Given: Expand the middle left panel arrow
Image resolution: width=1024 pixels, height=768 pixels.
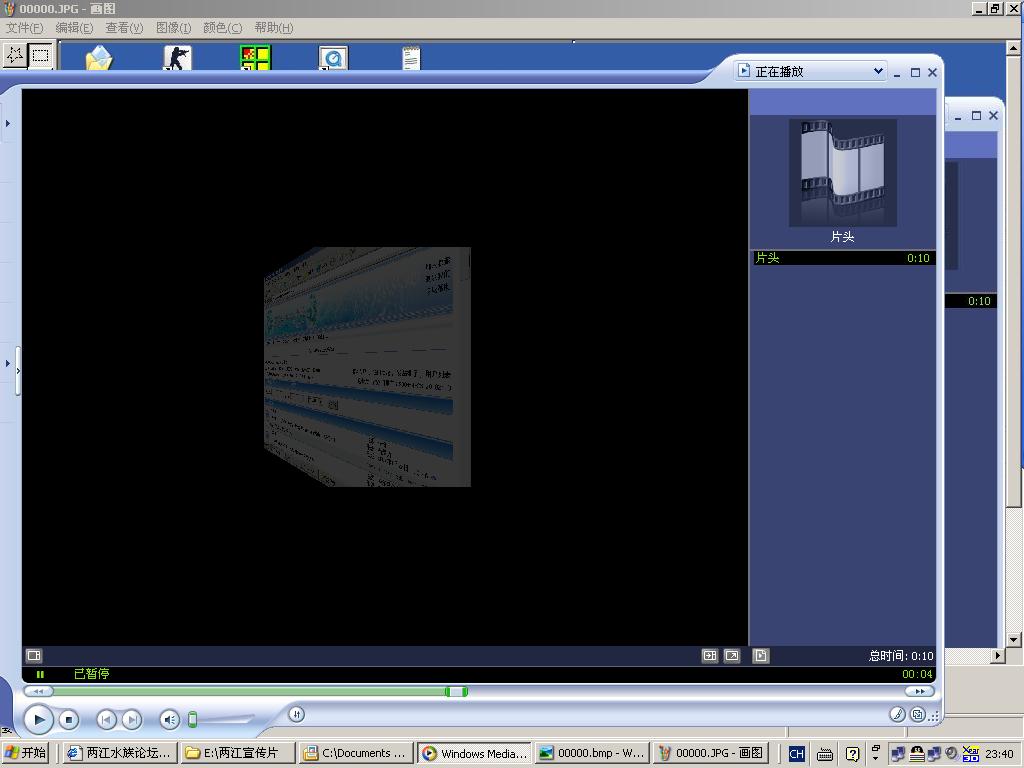Looking at the screenshot, I should point(8,363).
